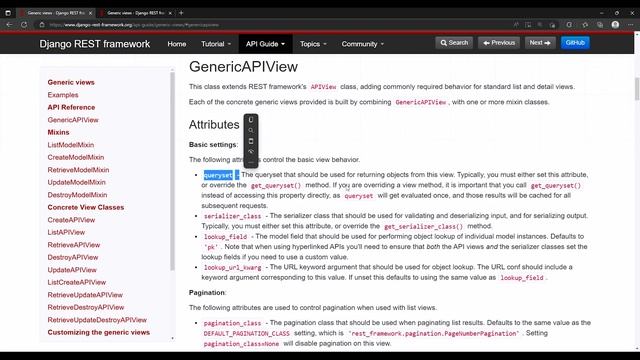Select UpdateAPIView in the sidebar
Image resolution: width=640 pixels, height=360 pixels.
click(72, 270)
